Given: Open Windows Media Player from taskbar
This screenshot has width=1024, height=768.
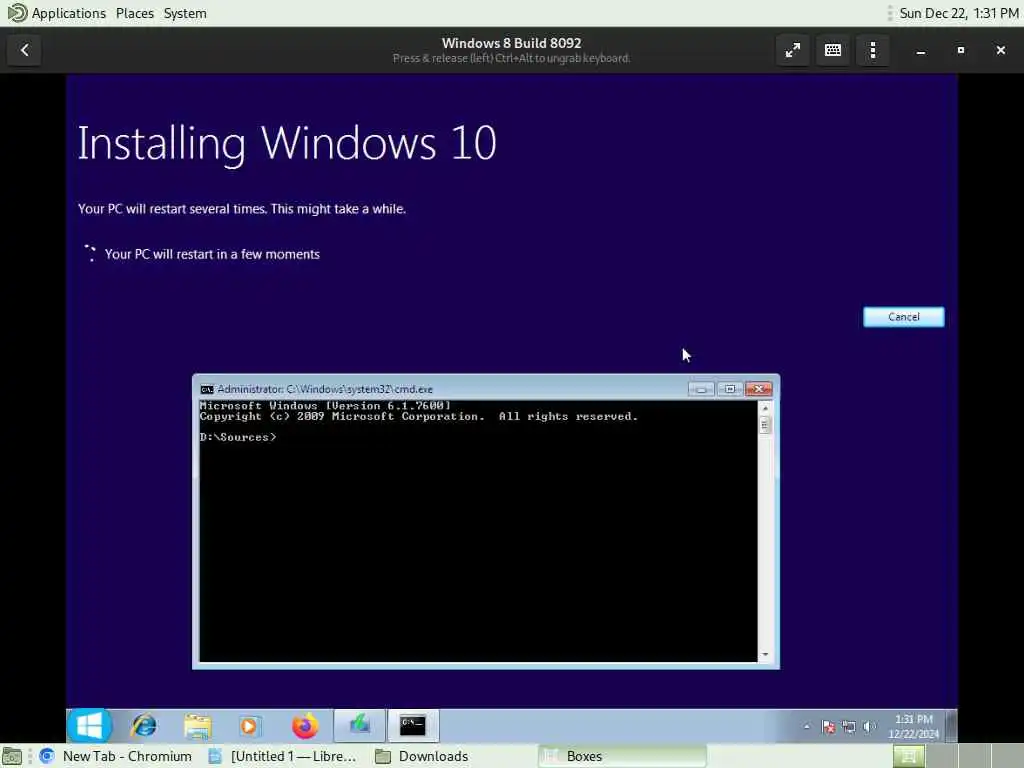Looking at the screenshot, I should (249, 726).
